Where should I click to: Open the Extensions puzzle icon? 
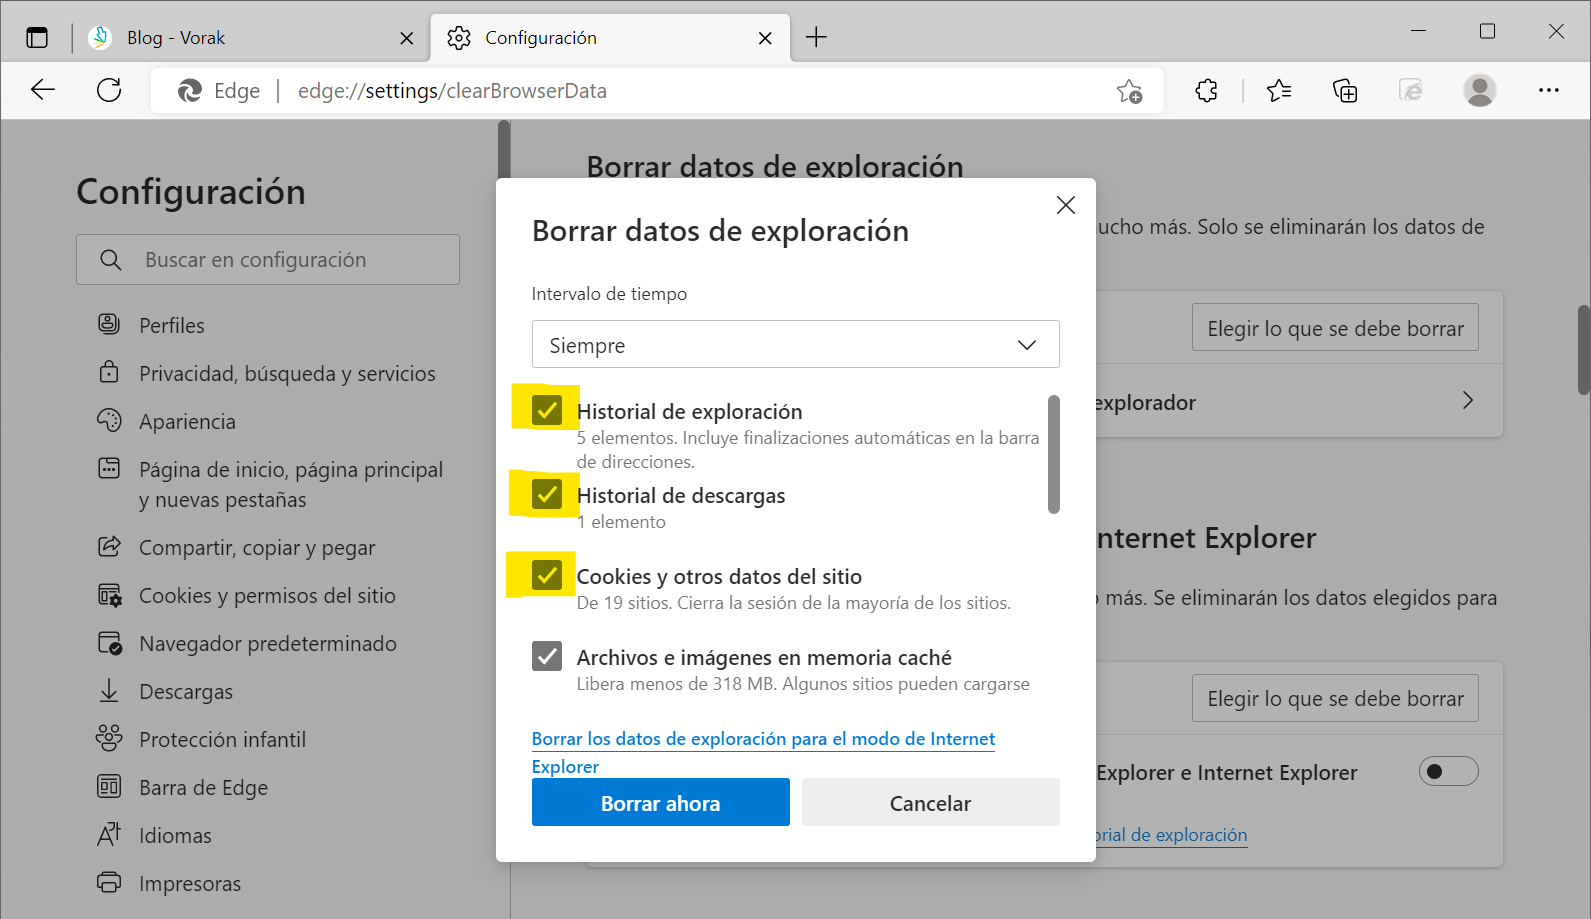pos(1207,91)
